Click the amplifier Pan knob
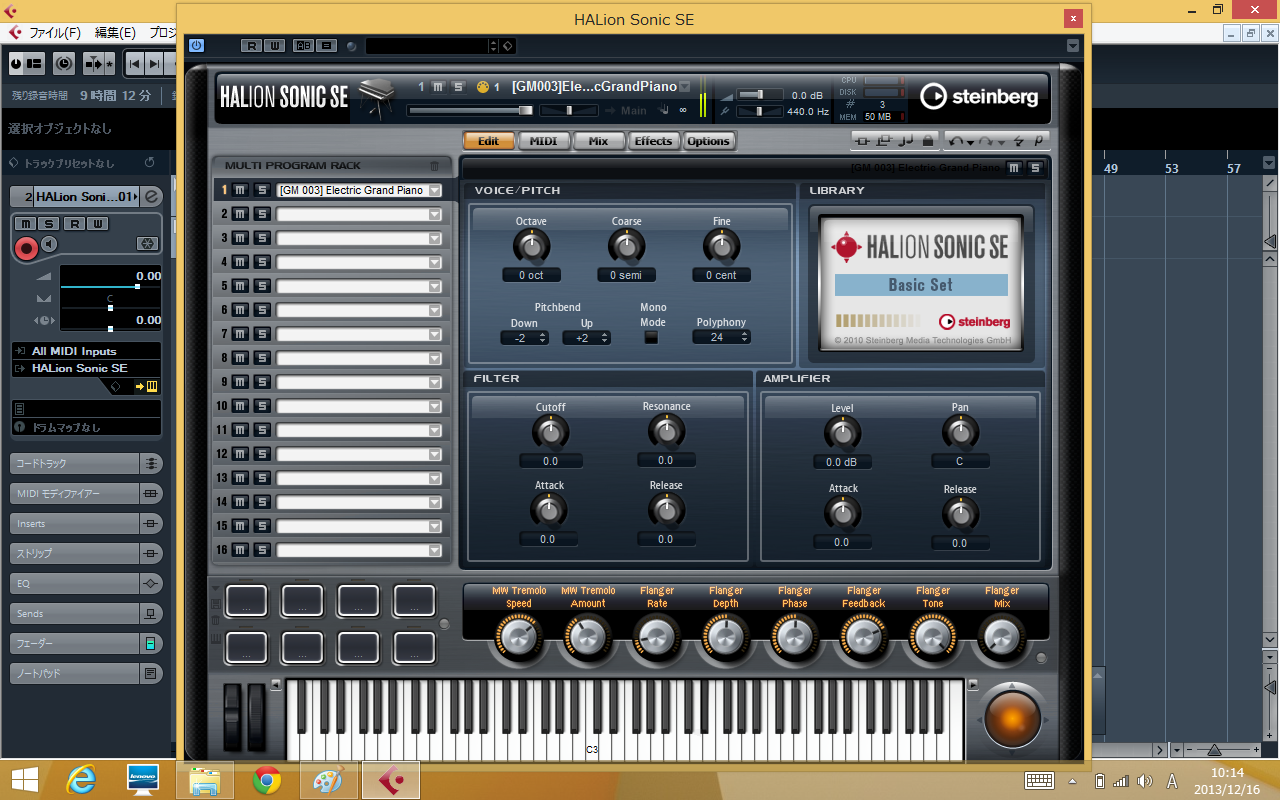Screen dimensions: 1280x800 (960, 433)
